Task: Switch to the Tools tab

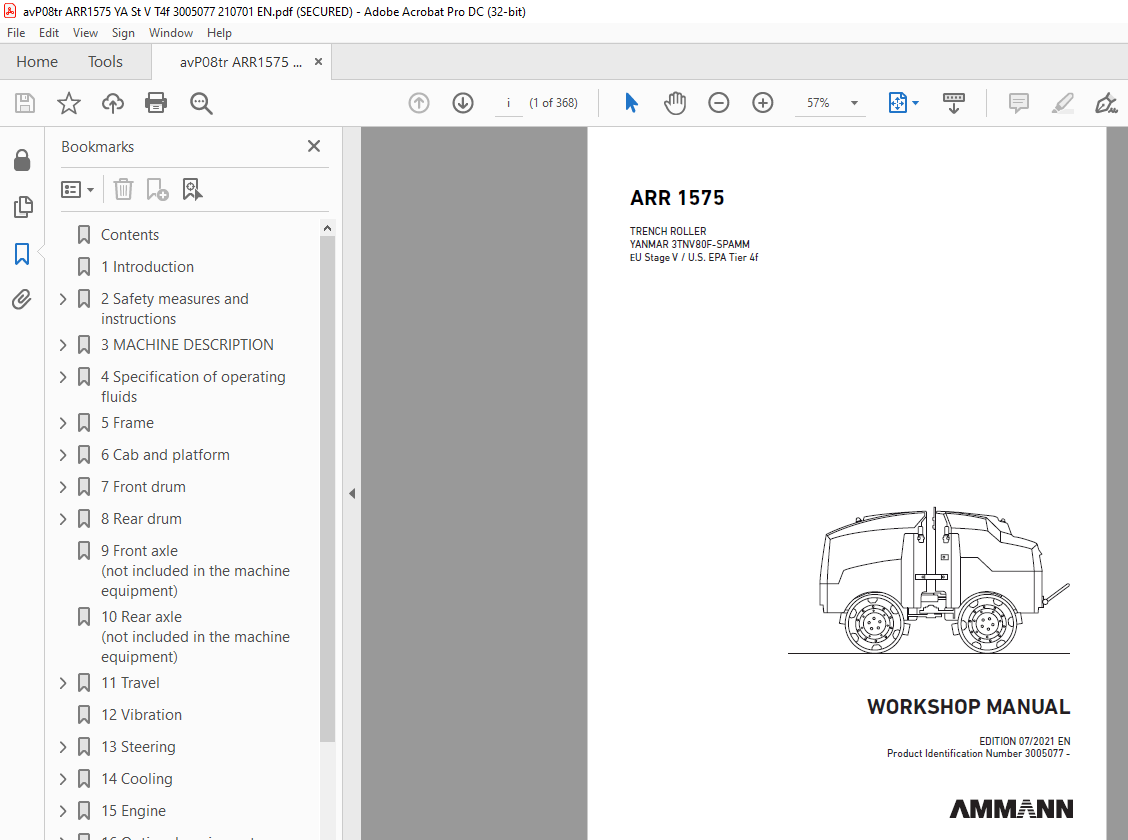Action: point(105,62)
